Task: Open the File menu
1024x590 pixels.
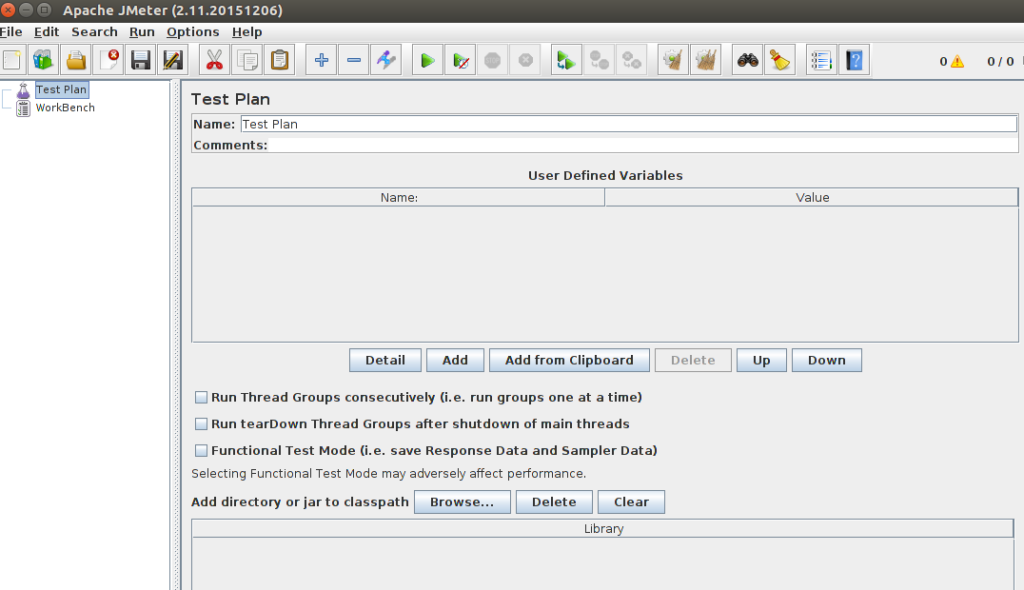Action: coord(11,32)
